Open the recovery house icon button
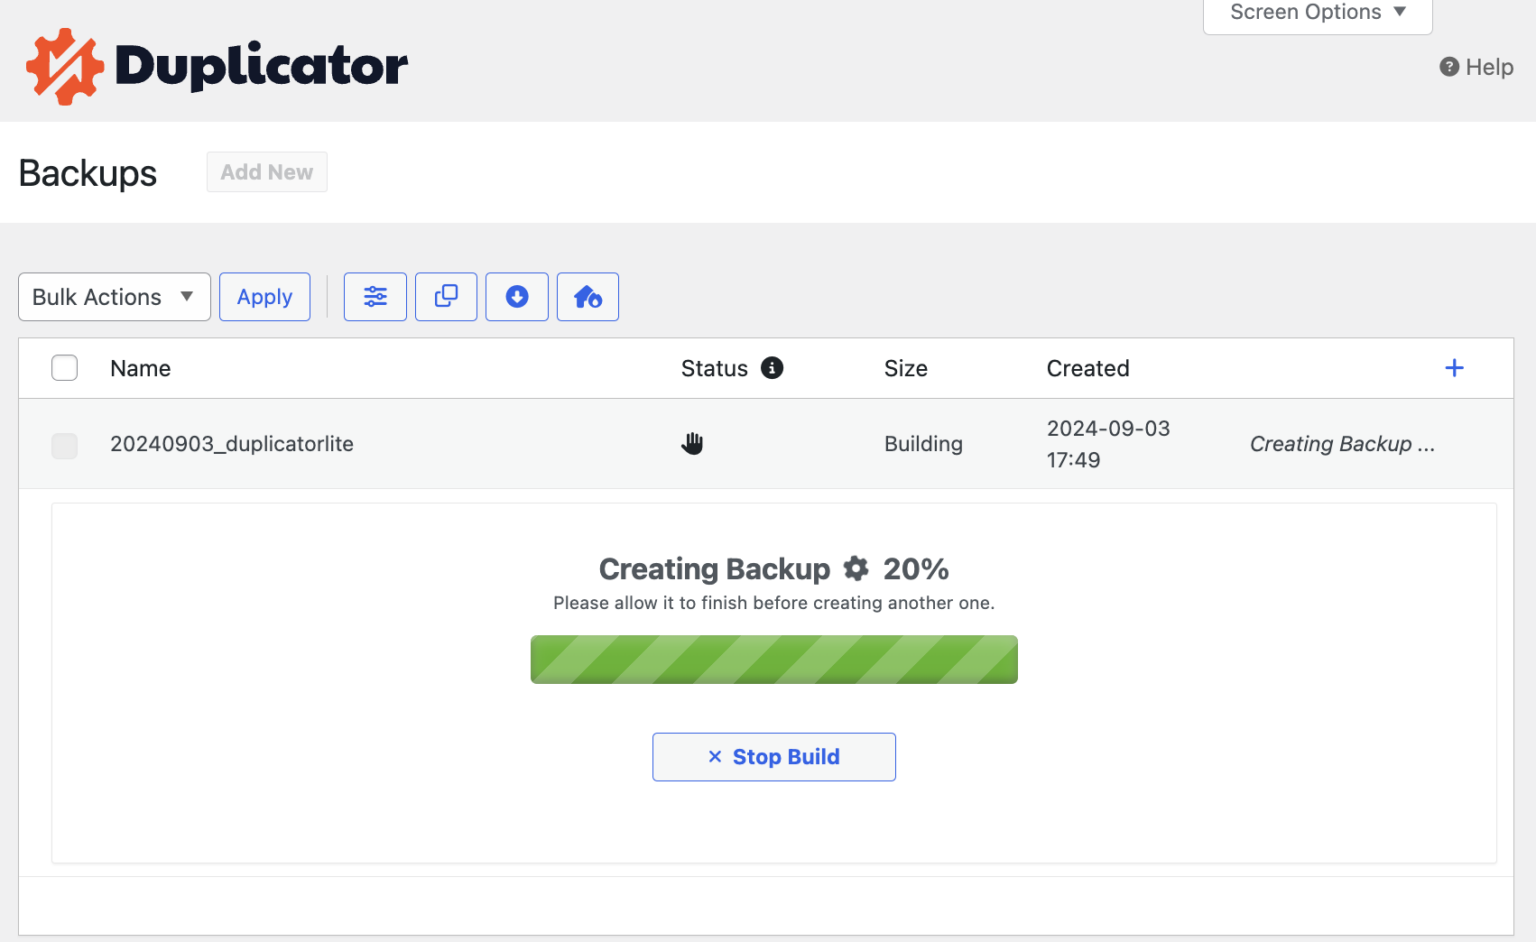The height and width of the screenshot is (942, 1536). 588,297
